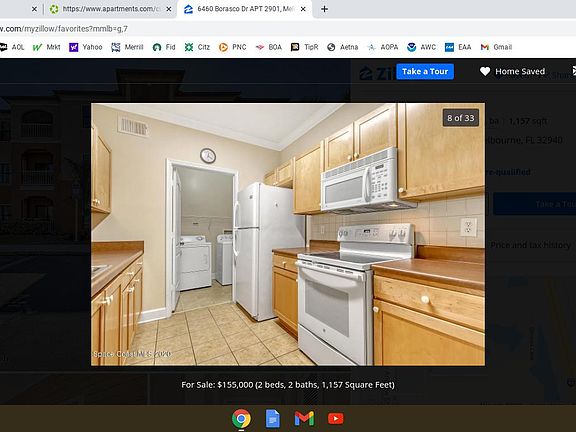Screen dimensions: 576x432
Task: Launch Google Docs from the shelf
Action: (273, 418)
